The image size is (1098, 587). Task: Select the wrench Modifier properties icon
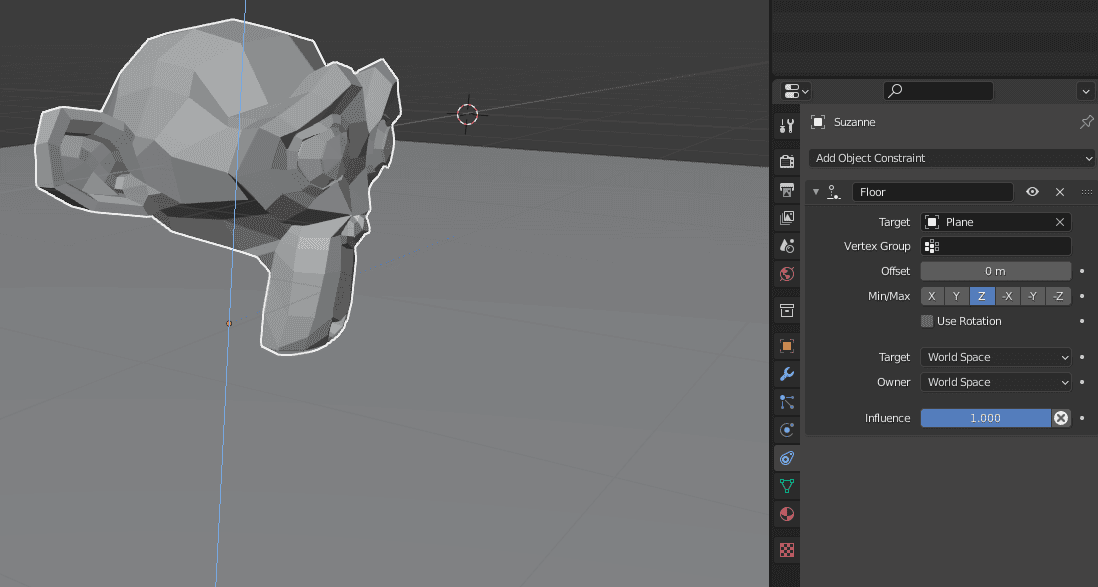pos(786,373)
